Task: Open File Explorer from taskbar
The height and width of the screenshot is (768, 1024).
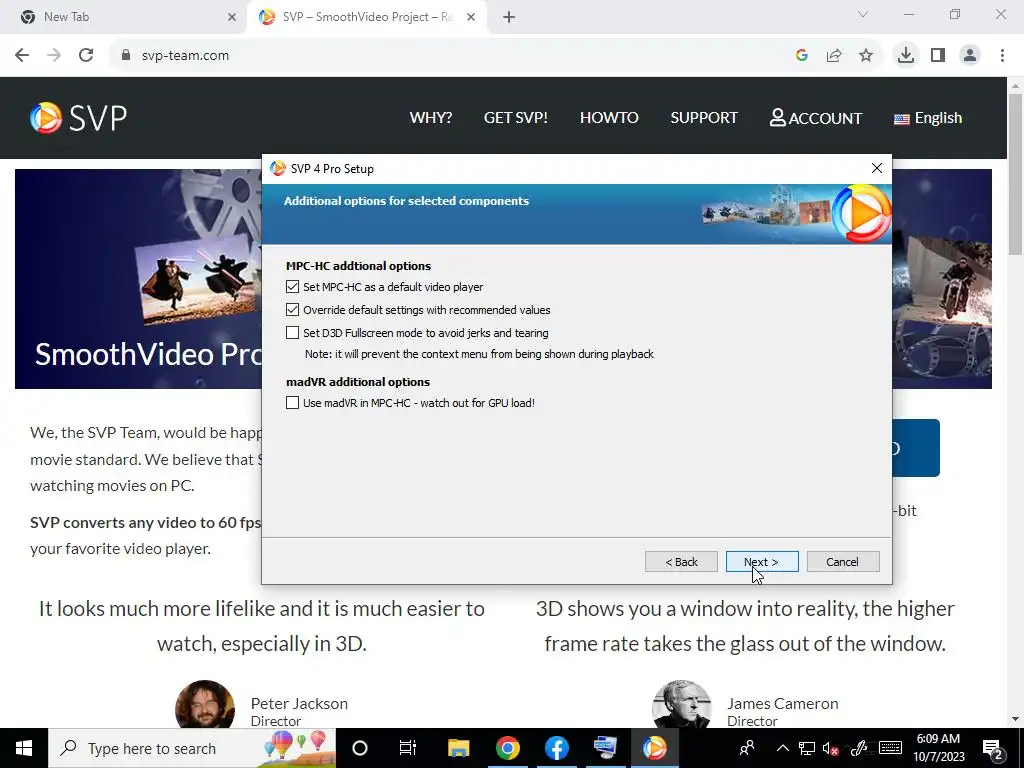Action: [458, 748]
